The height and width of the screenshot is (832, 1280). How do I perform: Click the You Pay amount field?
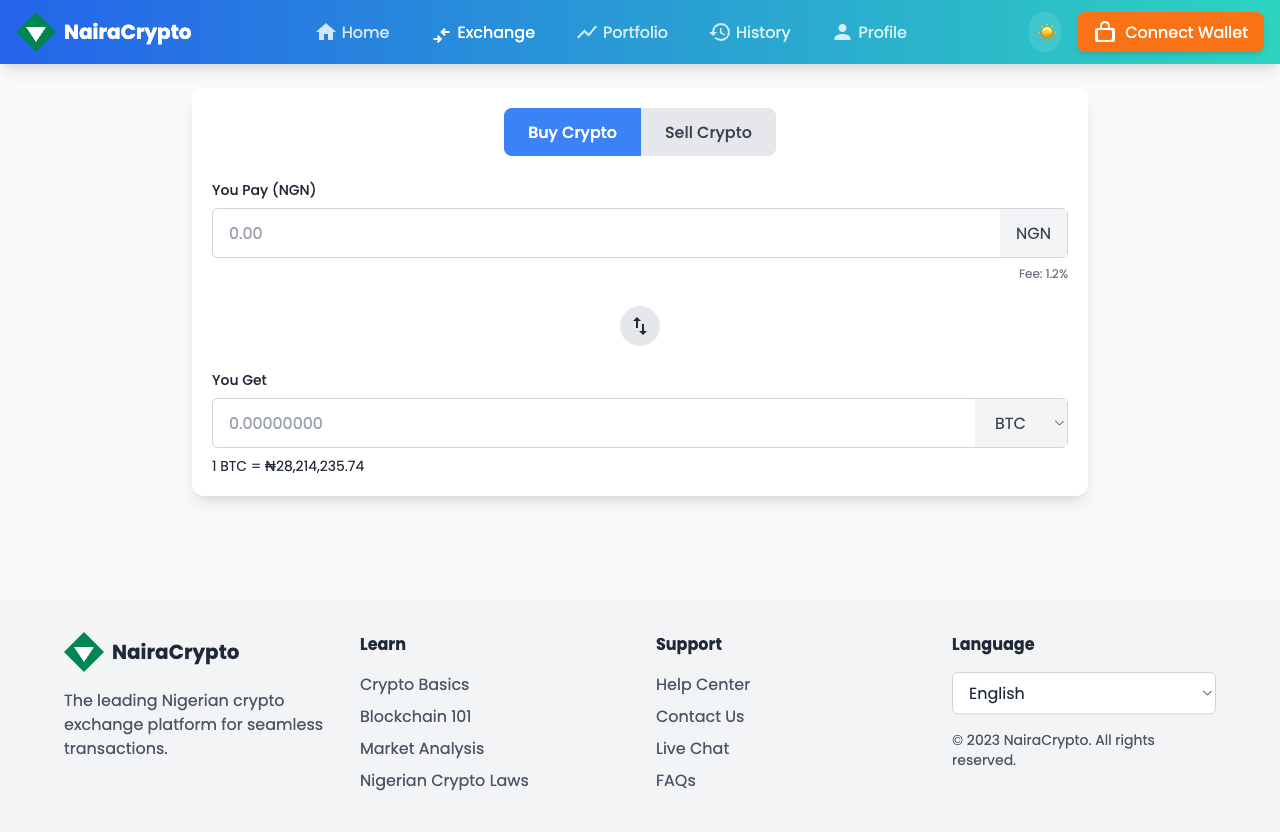606,232
